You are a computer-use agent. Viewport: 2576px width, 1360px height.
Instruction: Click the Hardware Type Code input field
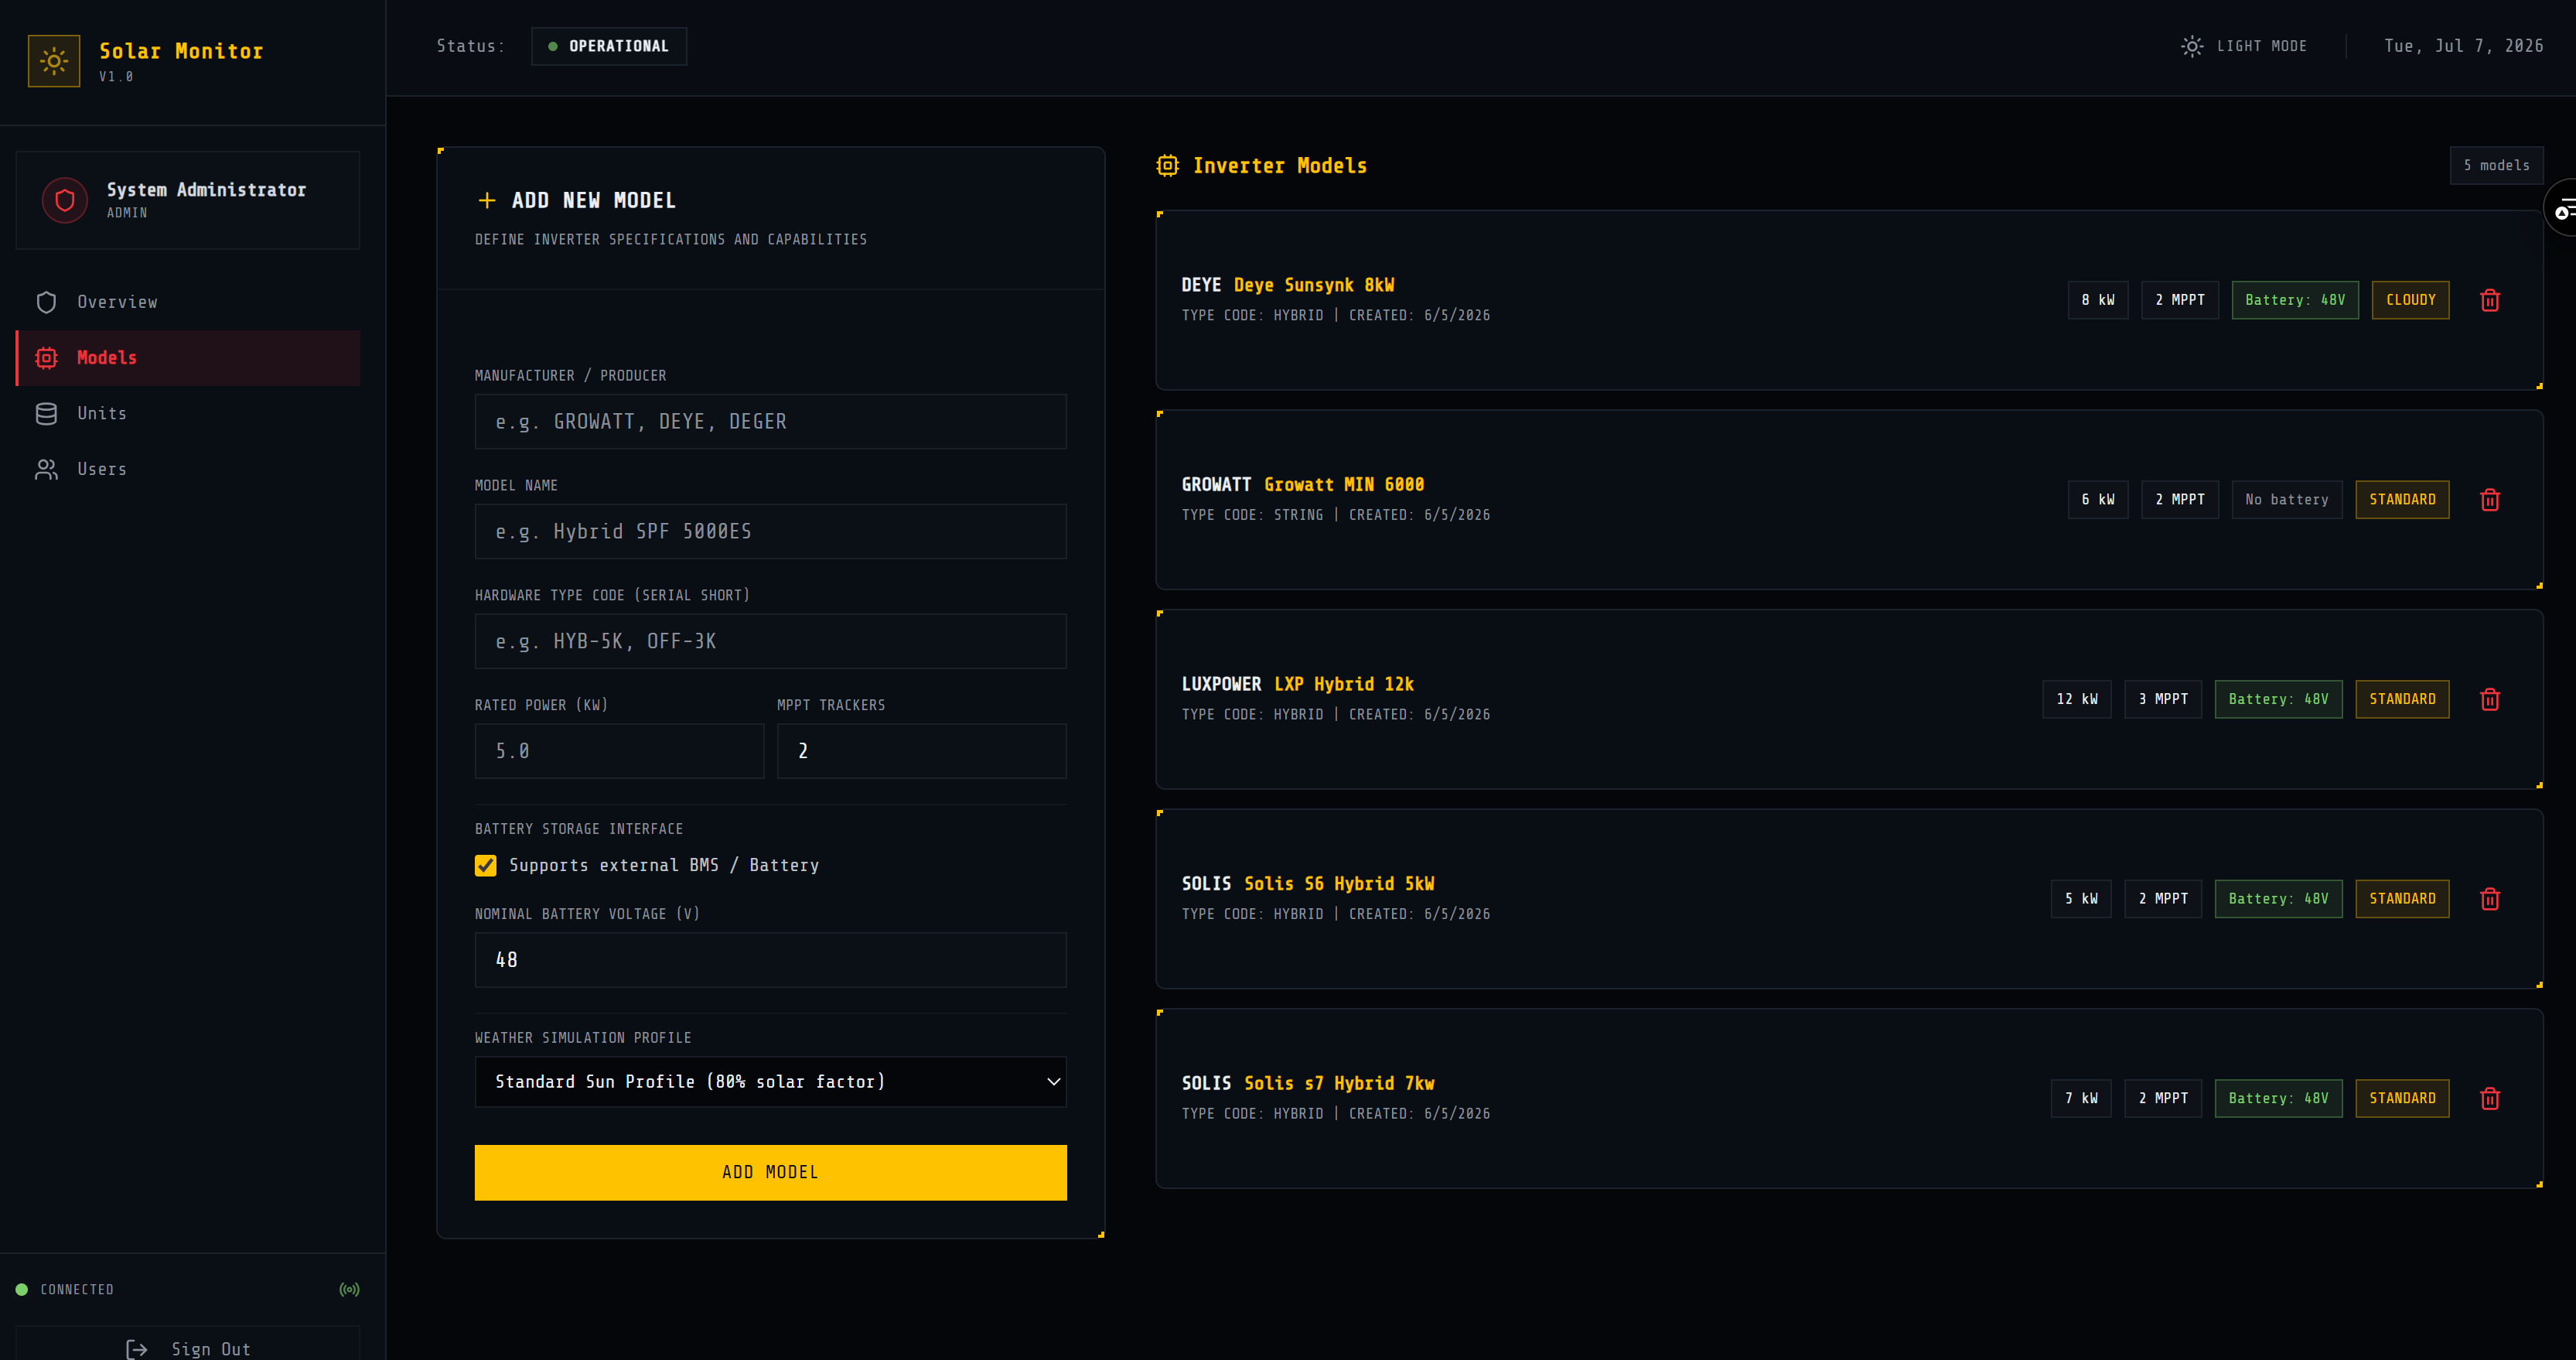coord(770,642)
